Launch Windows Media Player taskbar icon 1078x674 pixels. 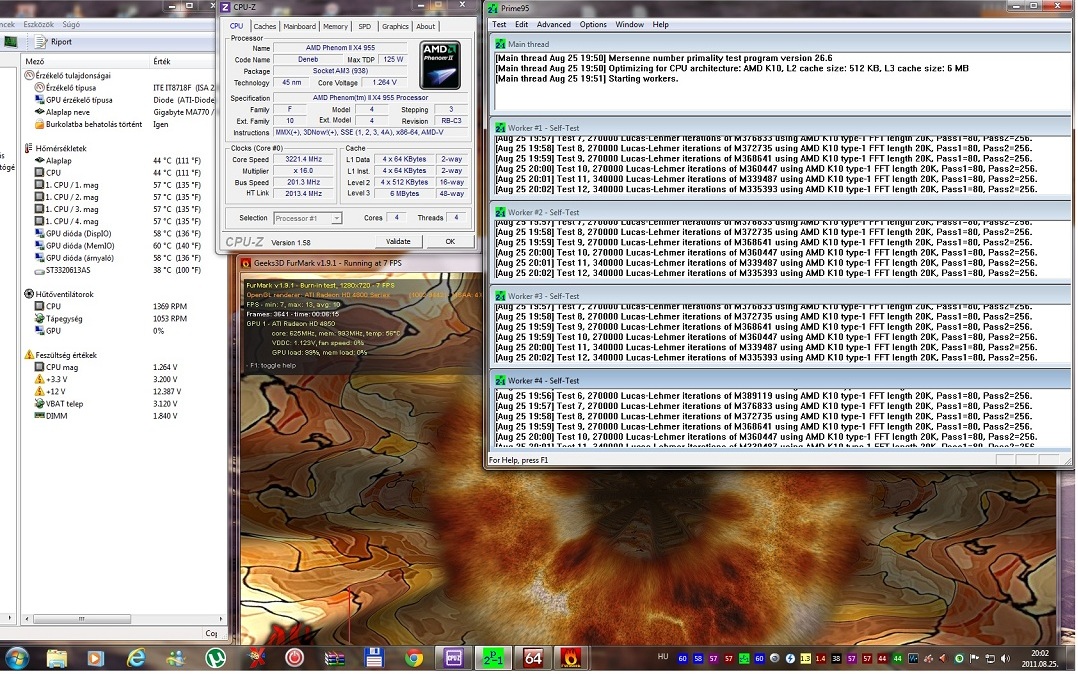[96, 658]
